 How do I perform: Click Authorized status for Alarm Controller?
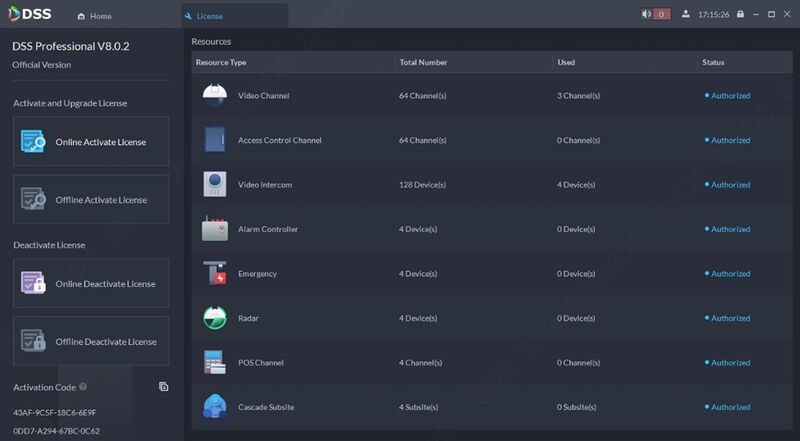coord(728,229)
